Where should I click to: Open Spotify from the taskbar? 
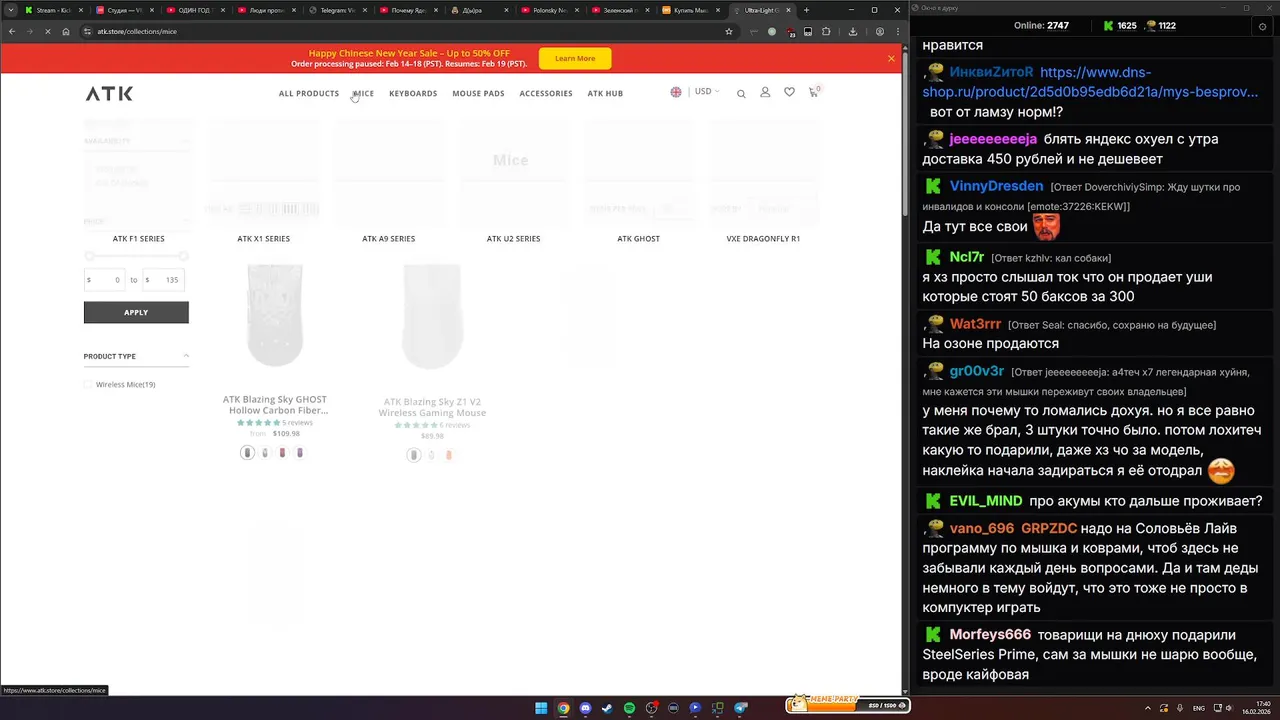pyautogui.click(x=629, y=708)
